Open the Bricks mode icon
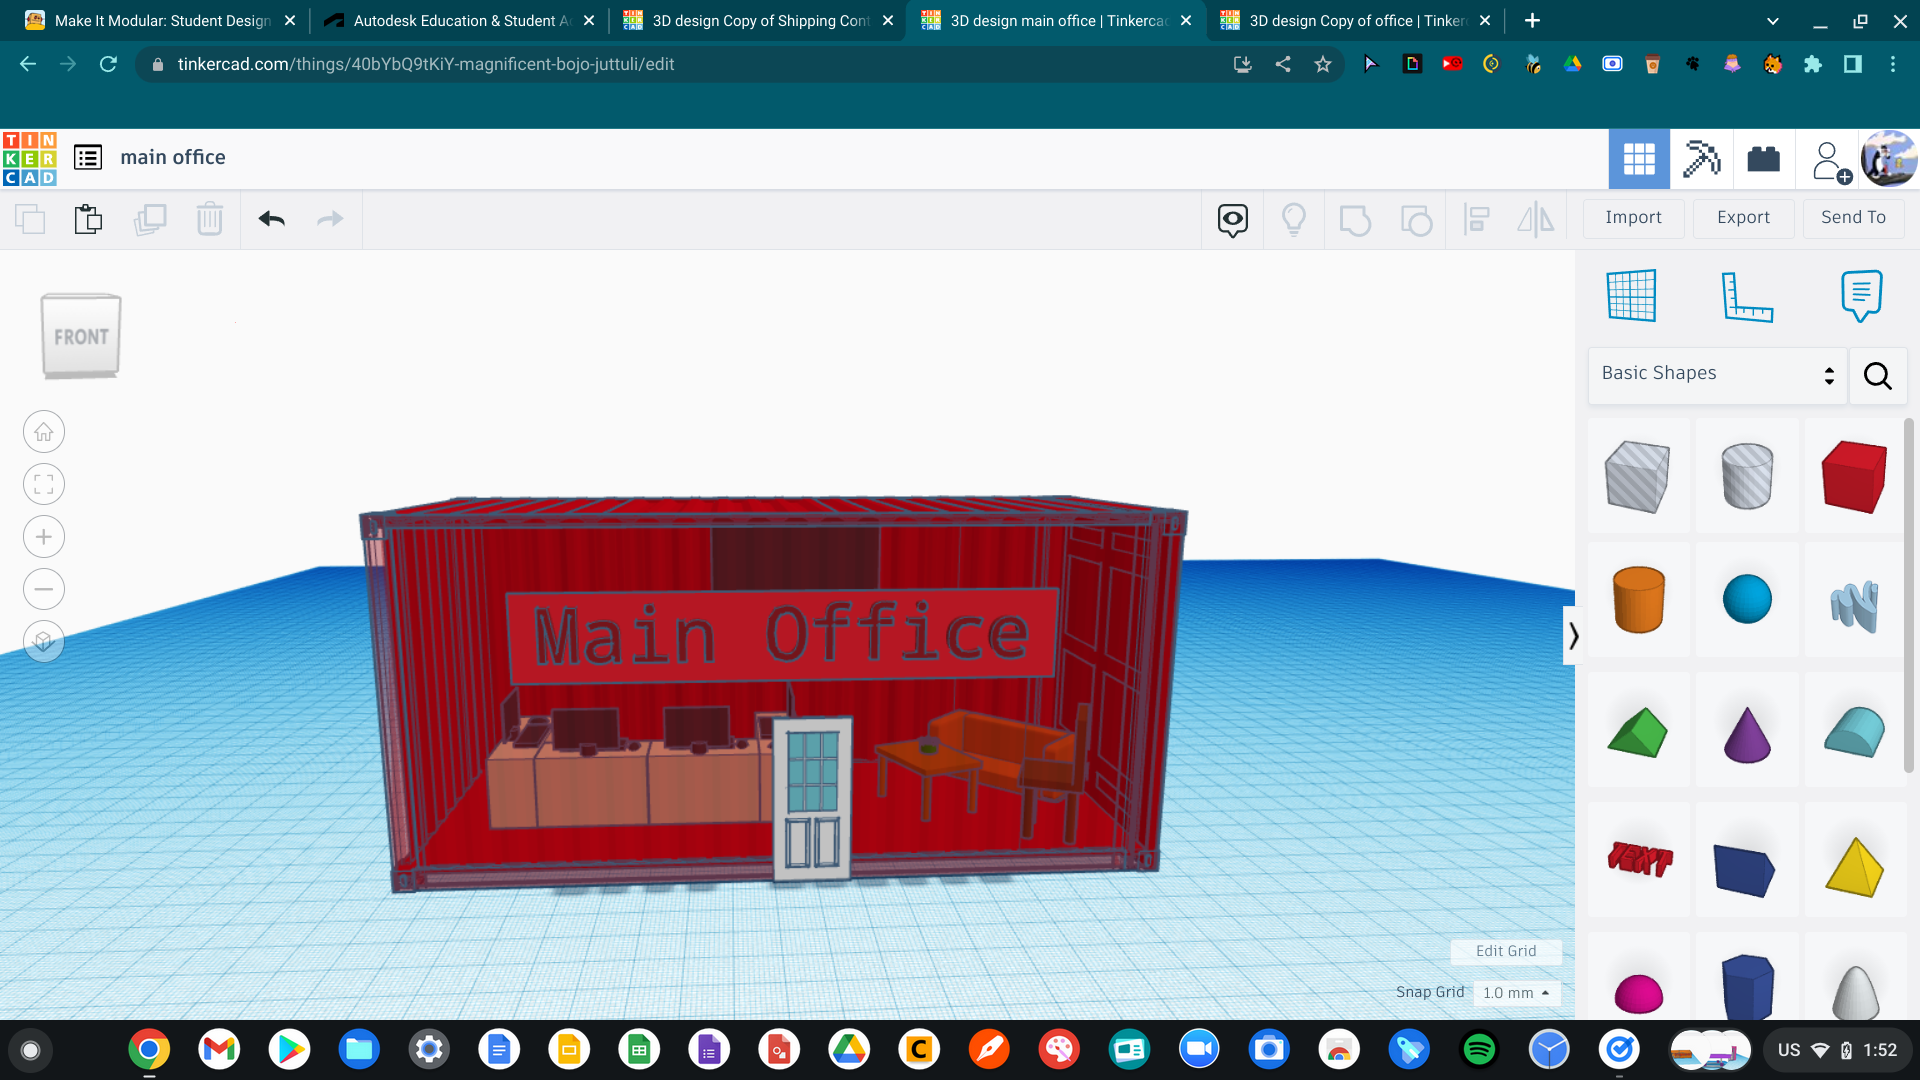 [x=1763, y=159]
